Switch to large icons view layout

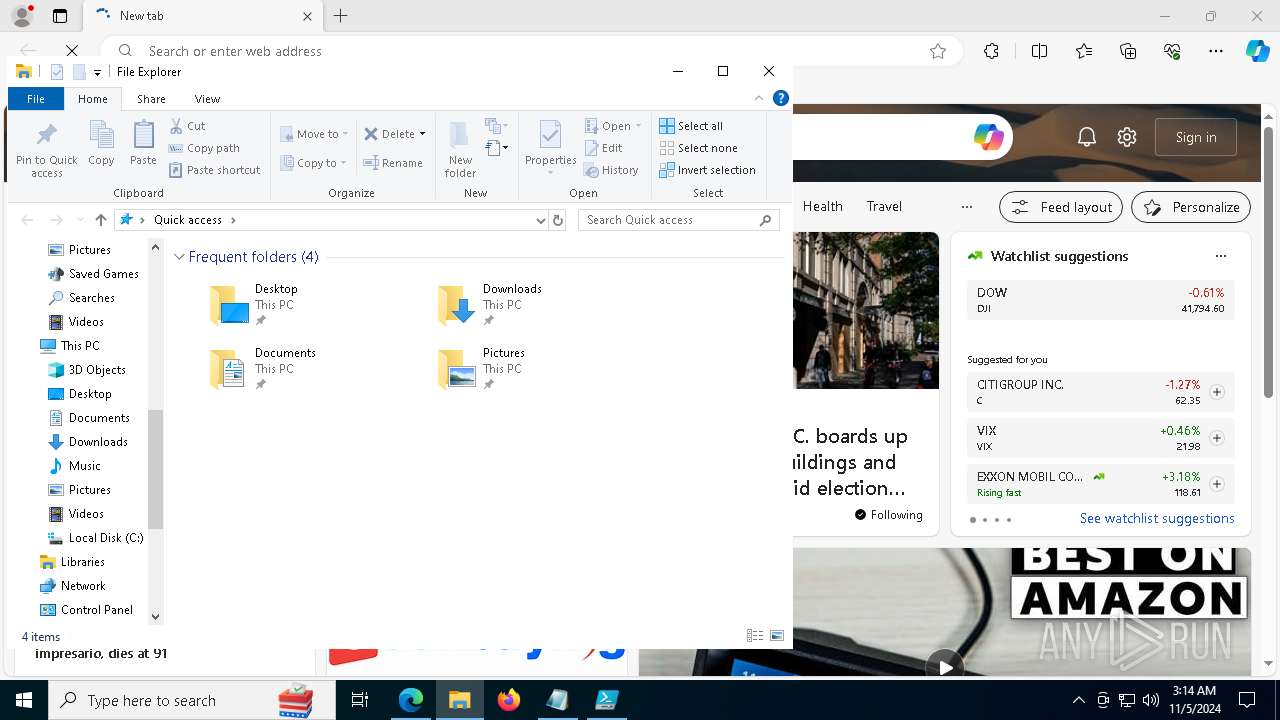(x=777, y=636)
